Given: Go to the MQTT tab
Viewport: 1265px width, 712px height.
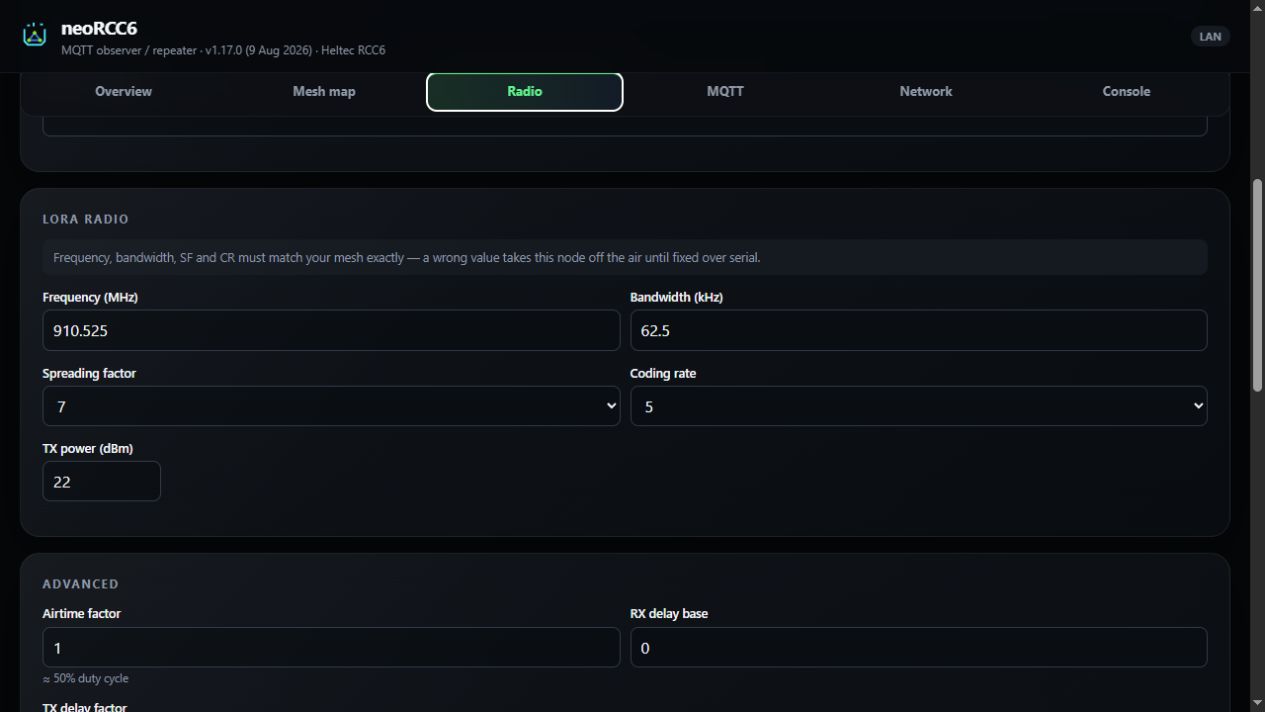Looking at the screenshot, I should [x=725, y=91].
